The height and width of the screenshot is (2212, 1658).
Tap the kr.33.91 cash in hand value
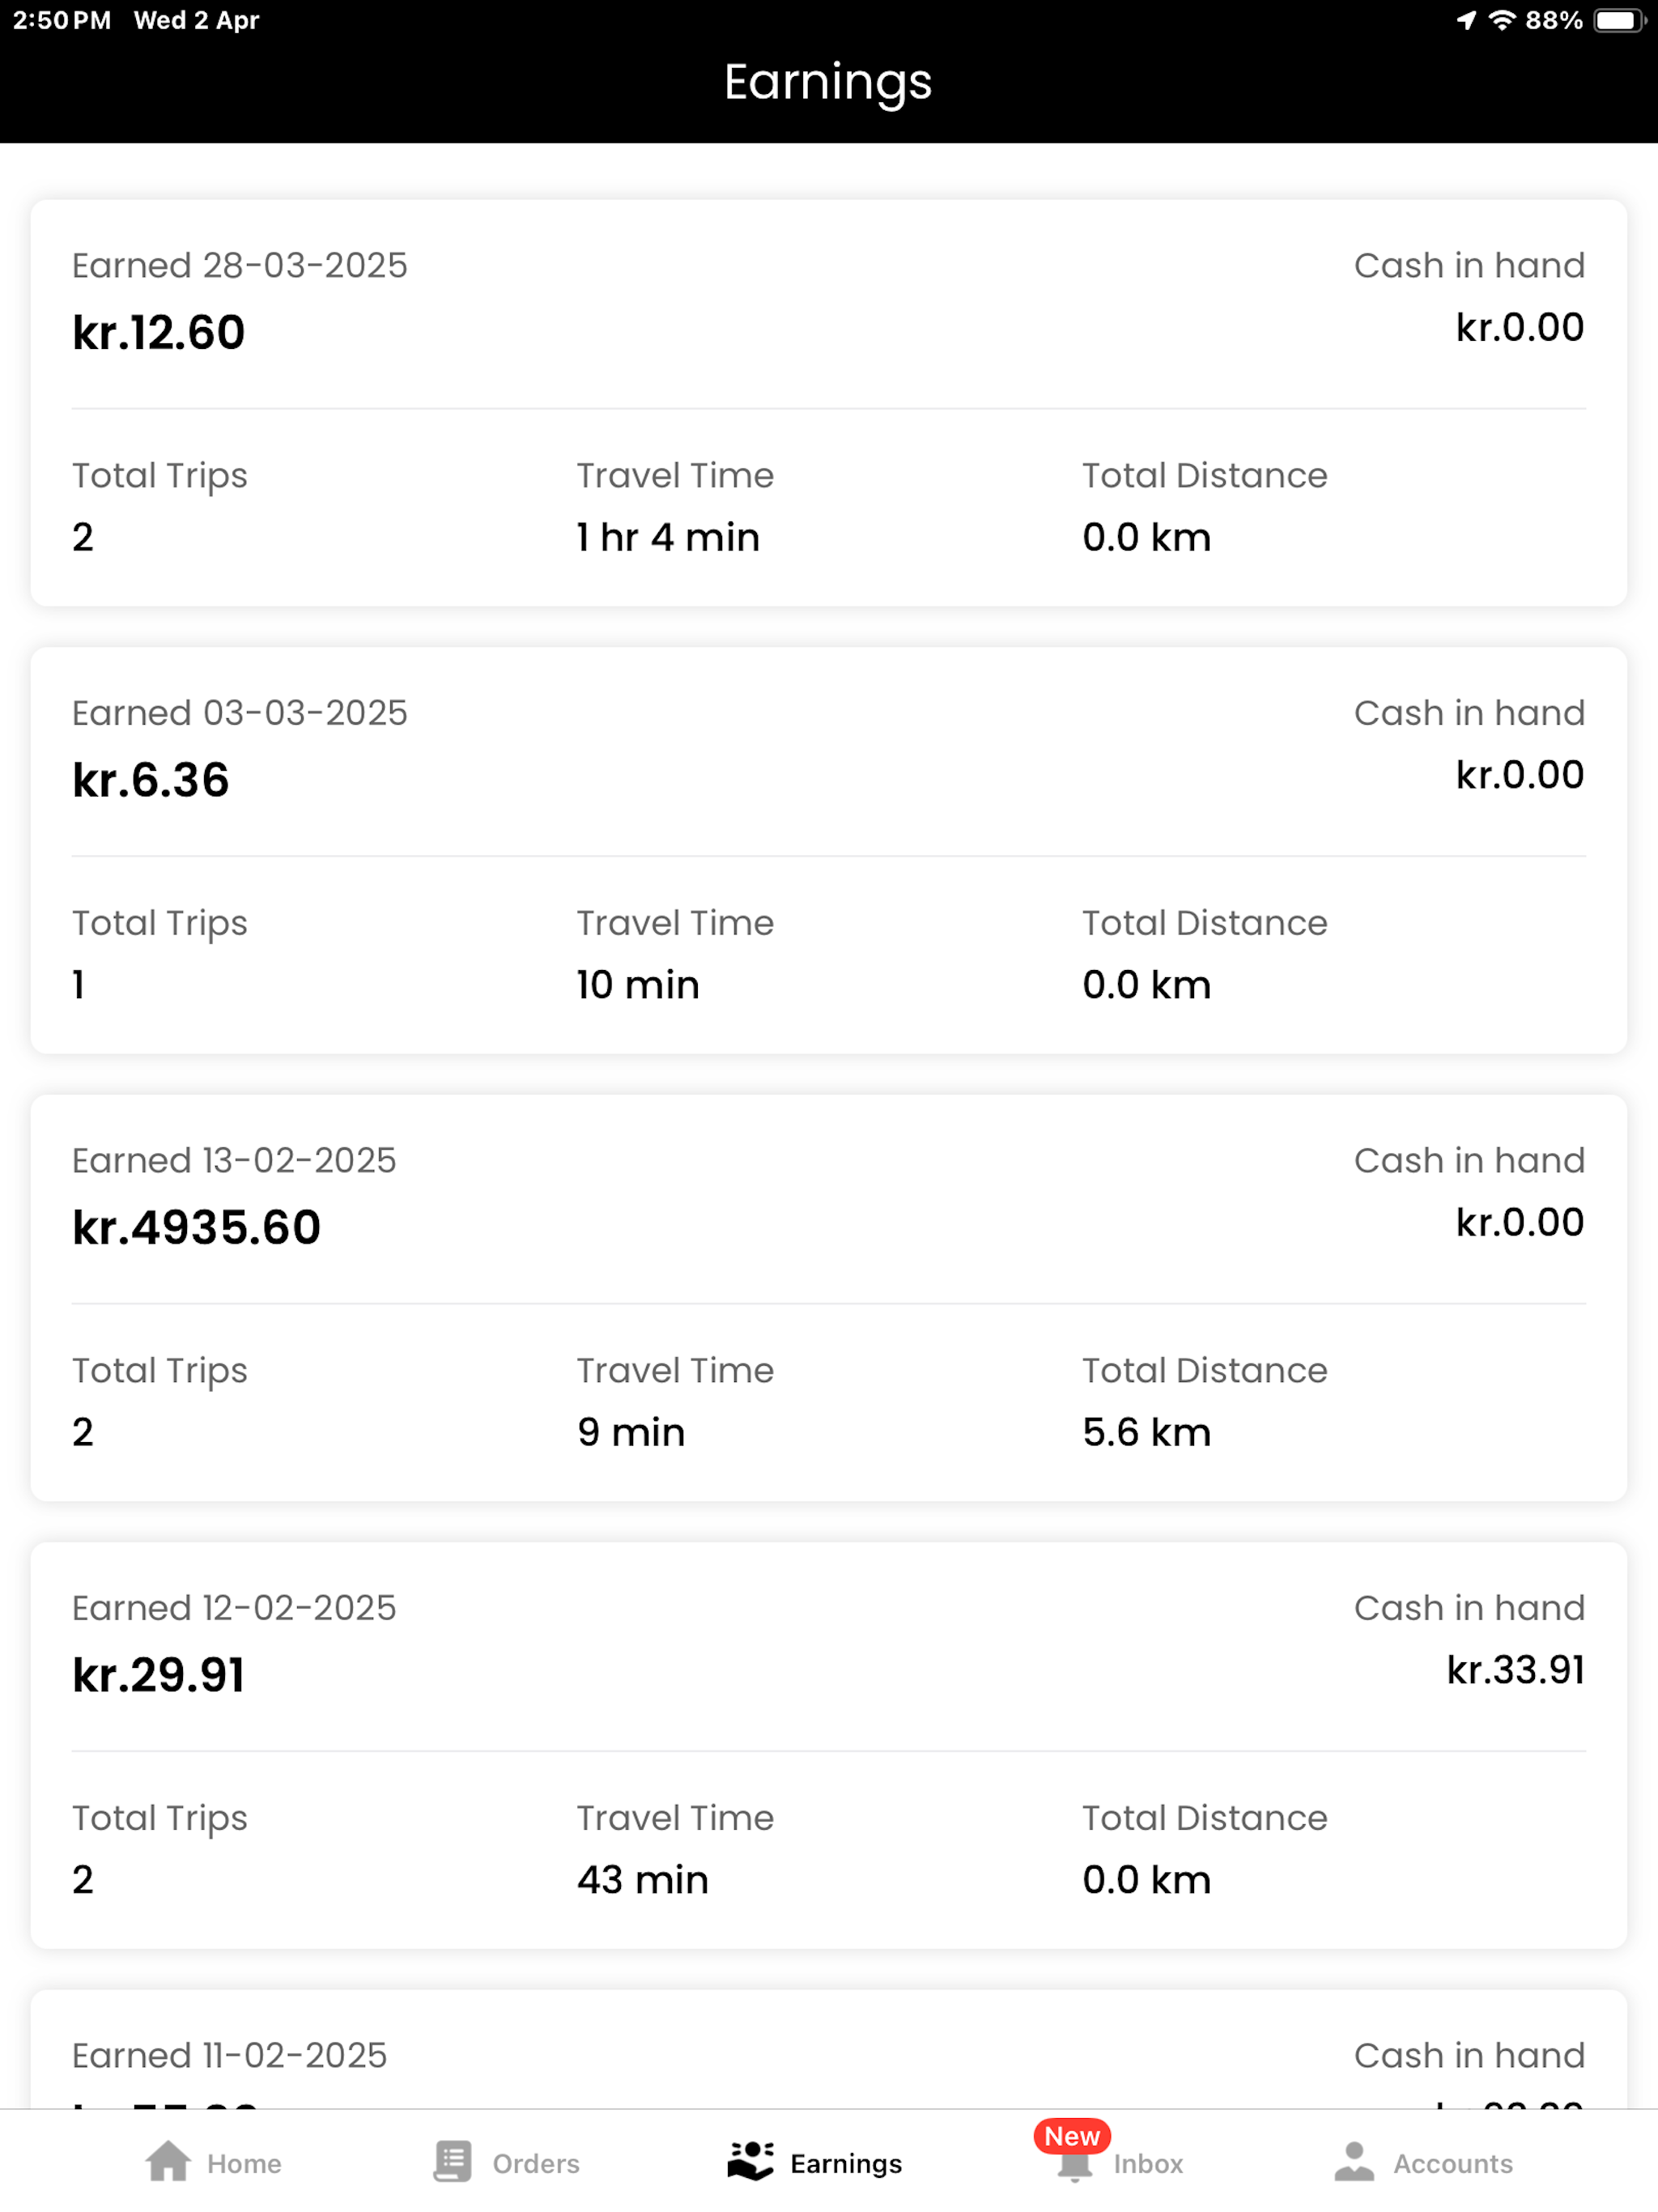point(1515,1670)
